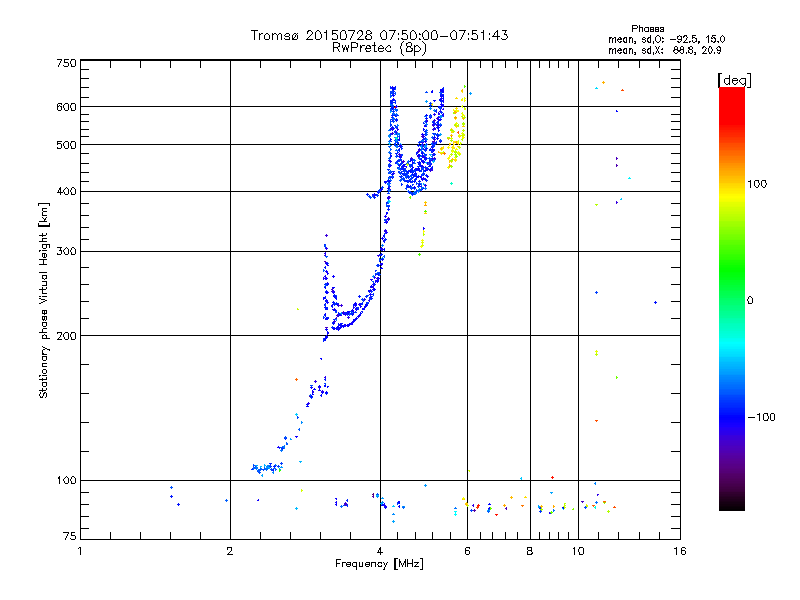Click the '400' y-axis tick label
The height and width of the screenshot is (600, 800).
(66, 191)
